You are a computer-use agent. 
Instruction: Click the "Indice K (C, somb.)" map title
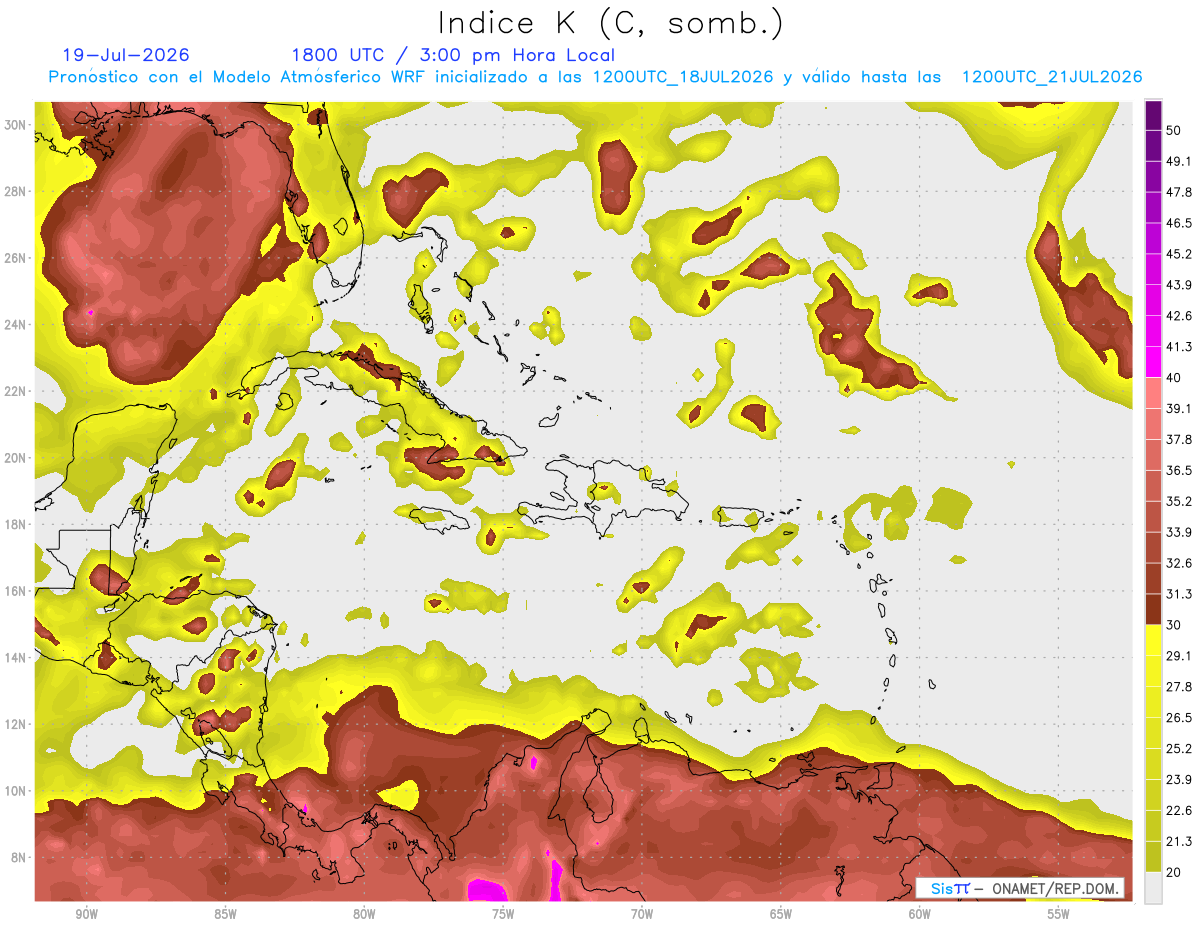pos(611,22)
